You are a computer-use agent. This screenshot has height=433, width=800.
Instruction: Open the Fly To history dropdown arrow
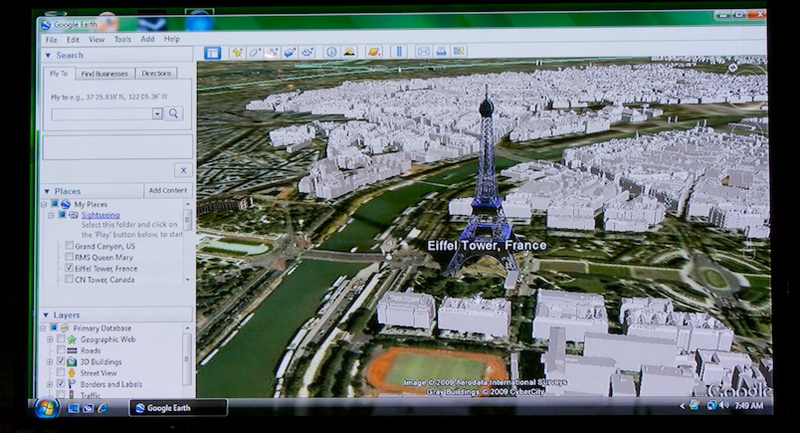coord(157,114)
